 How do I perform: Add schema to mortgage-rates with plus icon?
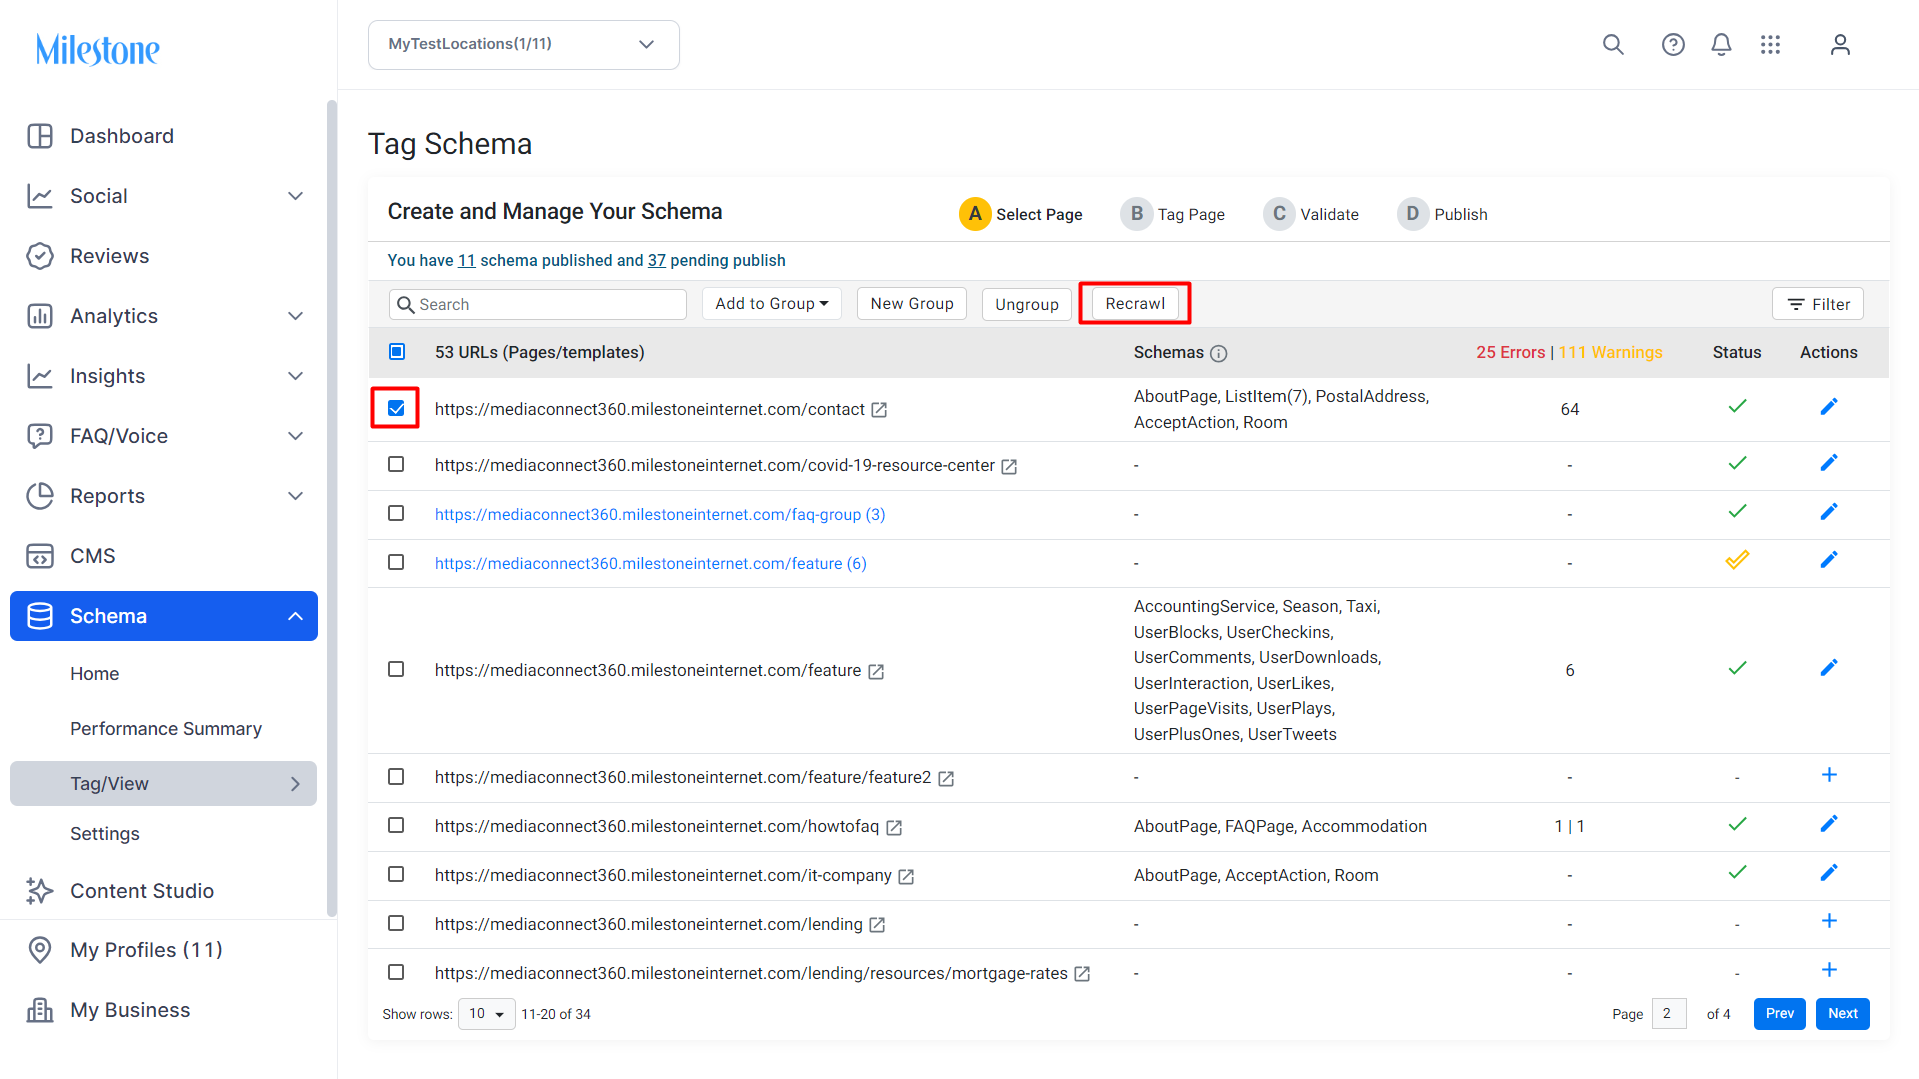point(1829,970)
